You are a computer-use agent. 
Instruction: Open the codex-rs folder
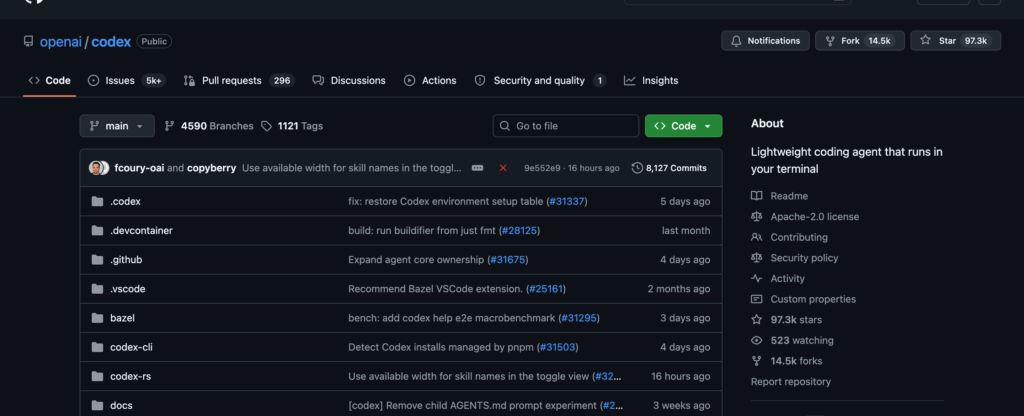[131, 376]
